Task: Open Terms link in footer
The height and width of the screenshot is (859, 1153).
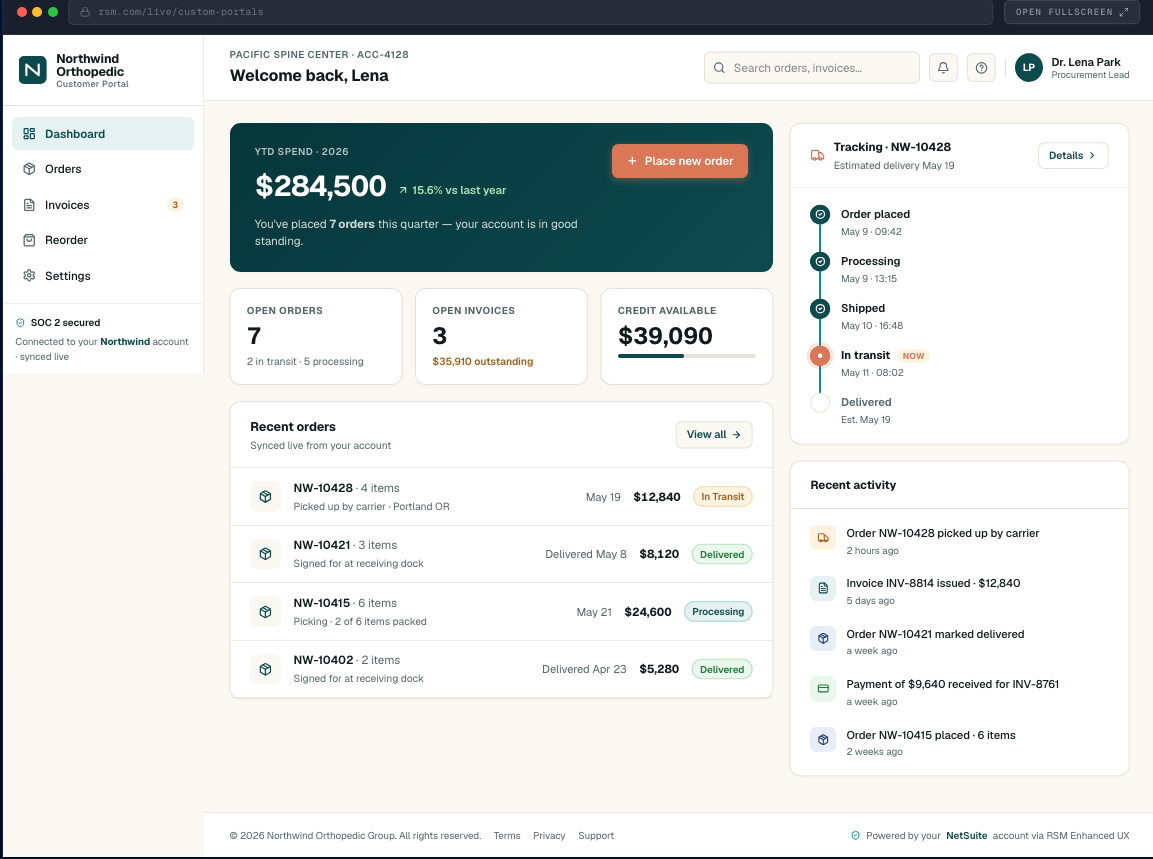Action: [x=507, y=835]
